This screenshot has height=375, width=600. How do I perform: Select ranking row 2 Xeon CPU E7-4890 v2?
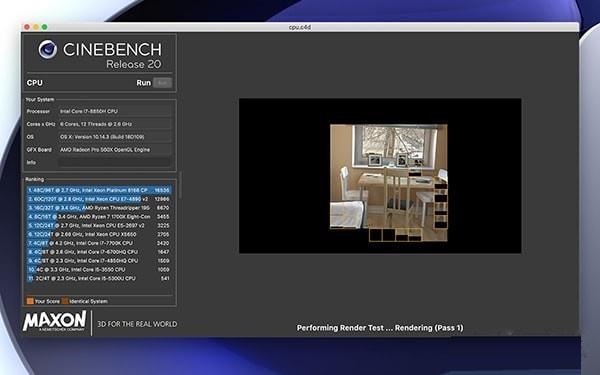pos(99,199)
